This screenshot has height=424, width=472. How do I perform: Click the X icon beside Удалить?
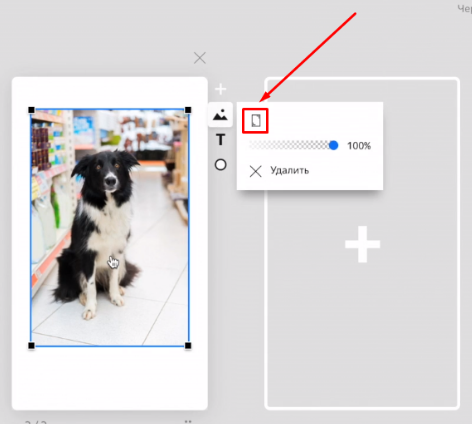coord(256,171)
